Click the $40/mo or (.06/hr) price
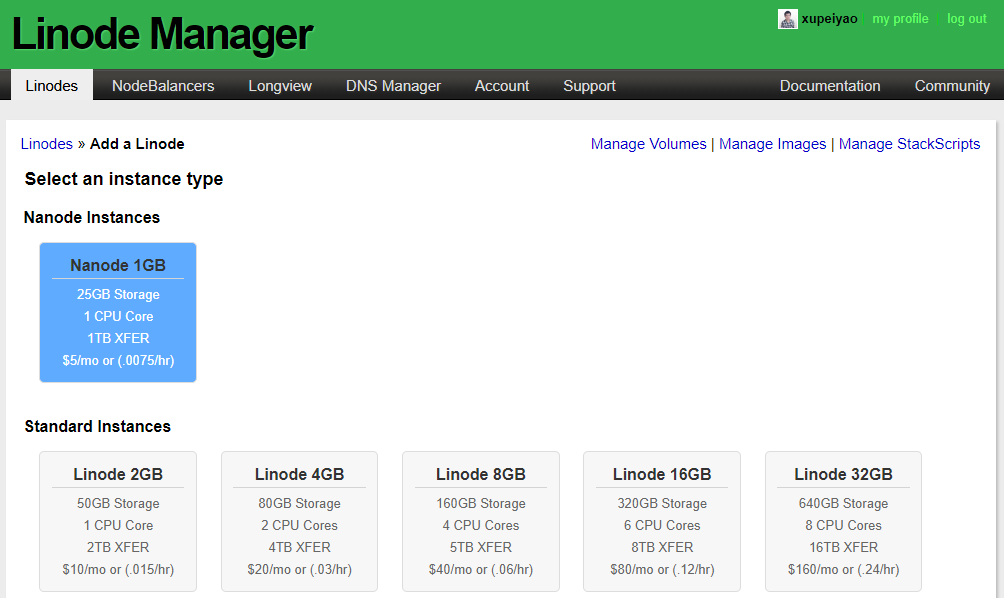Screen dimensions: 1004x598 [481, 569]
